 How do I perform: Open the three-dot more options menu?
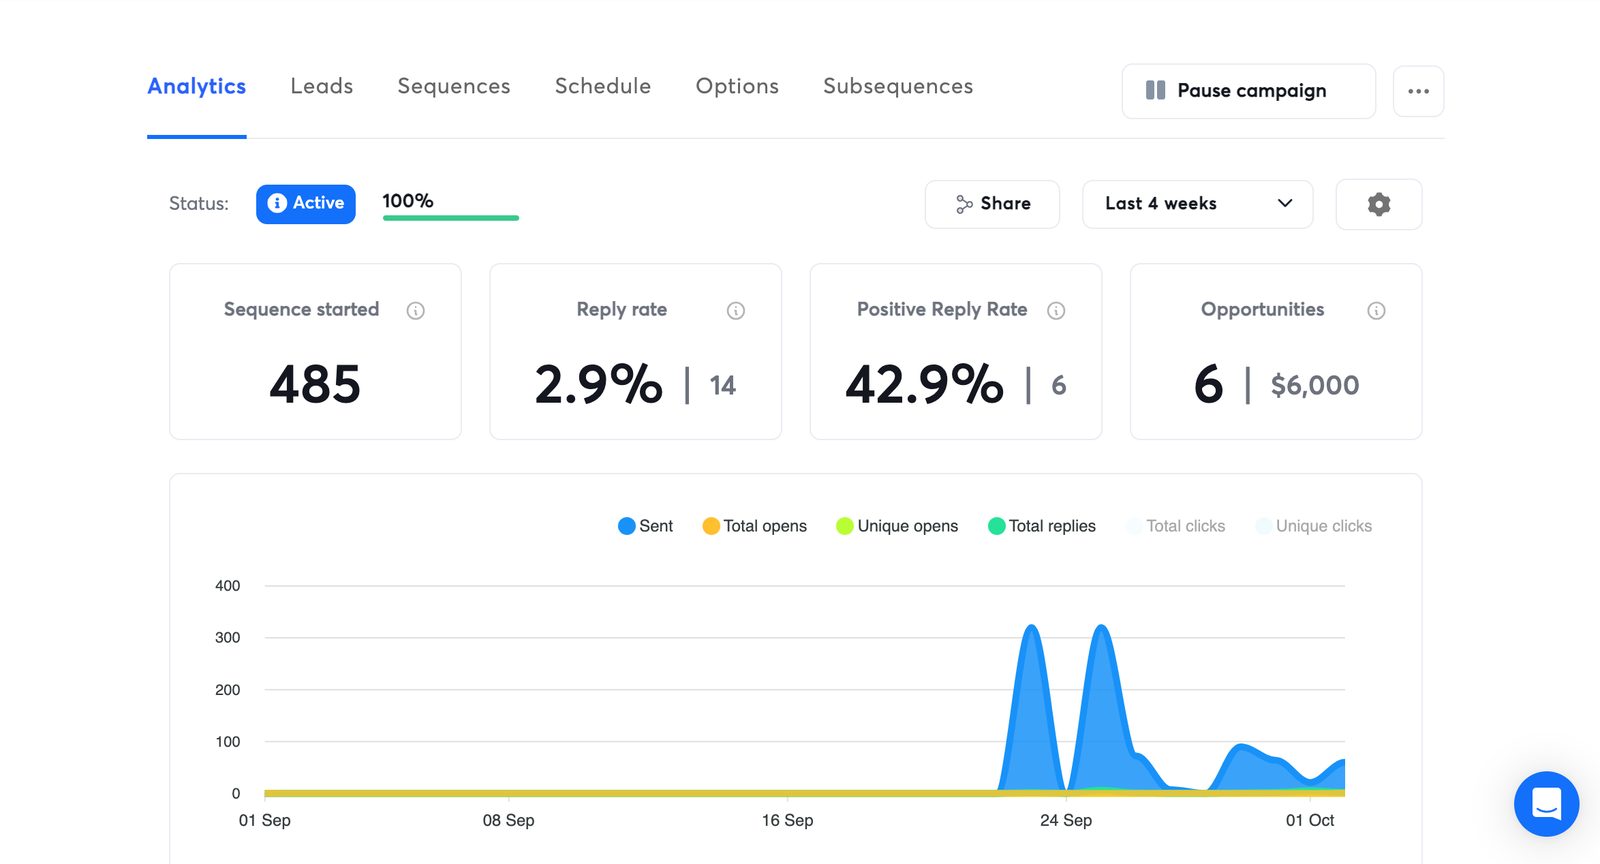1418,91
